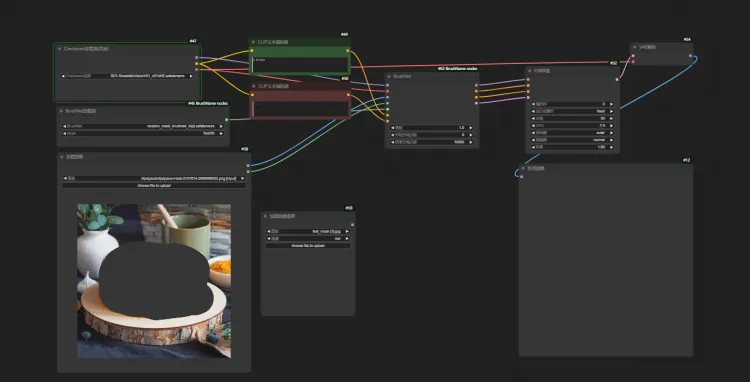This screenshot has height=382, width=750.
Task: Click the masked food image thumbnail
Action: (x=154, y=281)
